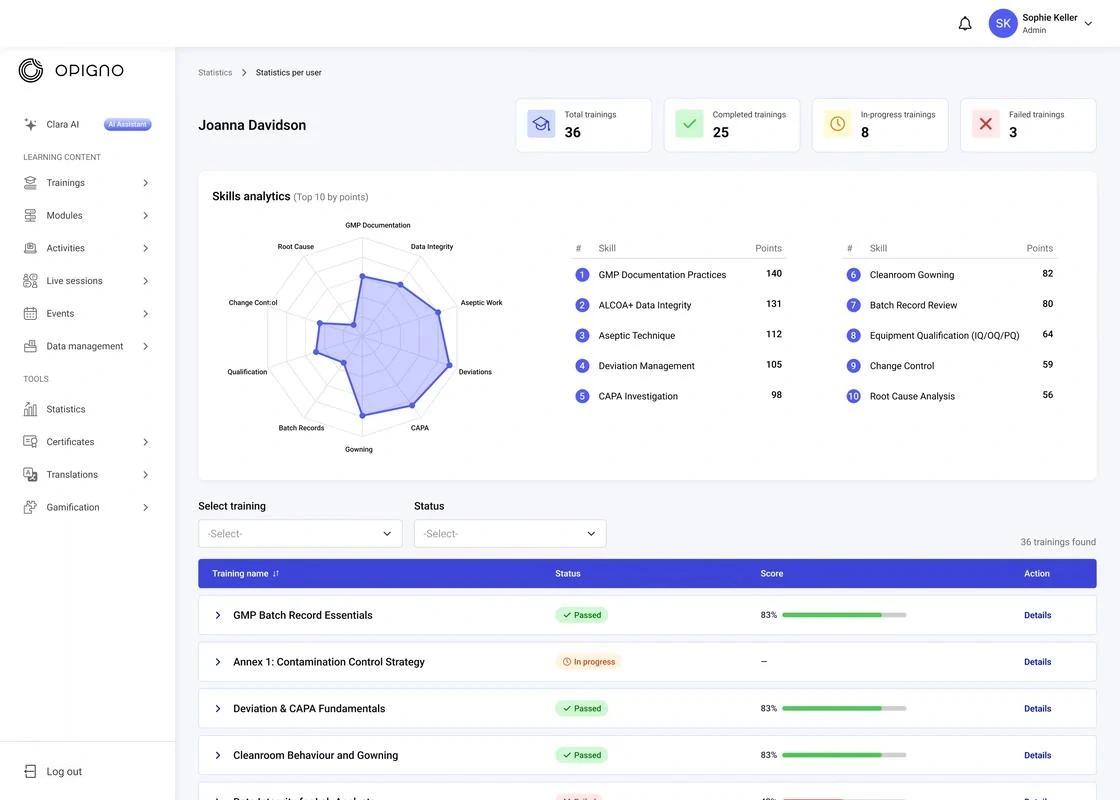The width and height of the screenshot is (1120, 800).
Task: Click the number 1 rank badge
Action: 582,275
